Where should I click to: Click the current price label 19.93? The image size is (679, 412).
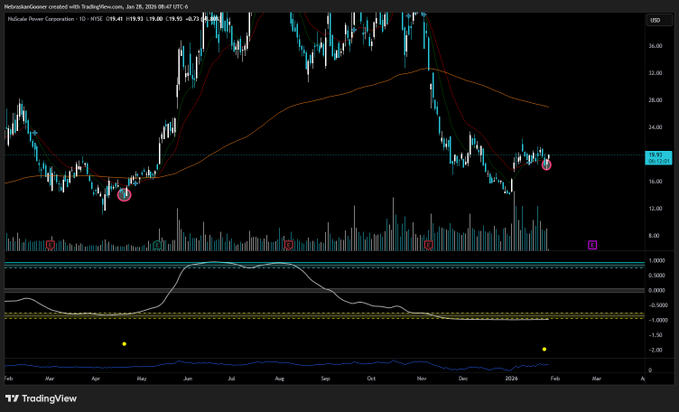(656, 155)
